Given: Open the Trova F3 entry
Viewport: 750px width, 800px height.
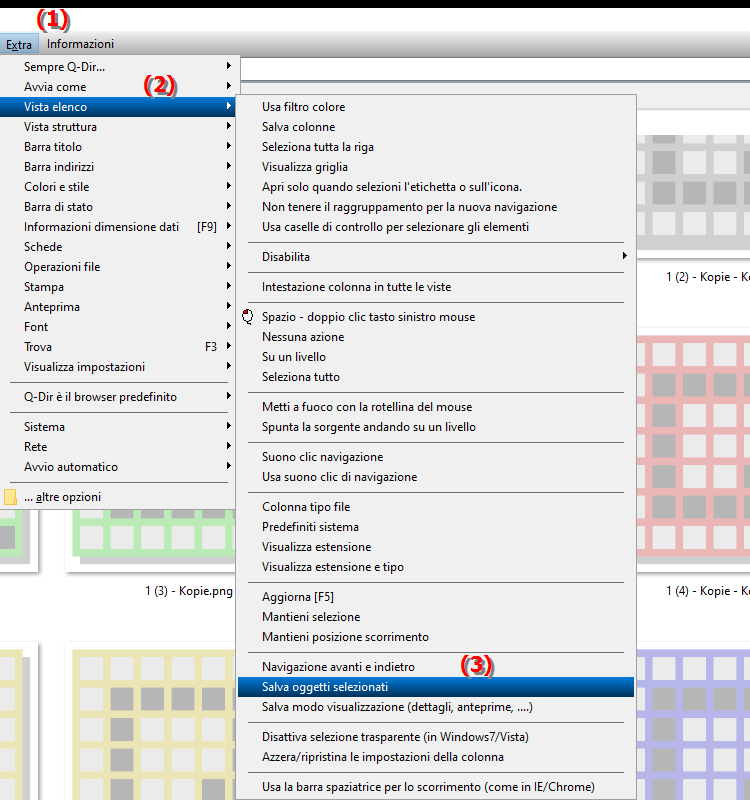Looking at the screenshot, I should click(x=117, y=347).
